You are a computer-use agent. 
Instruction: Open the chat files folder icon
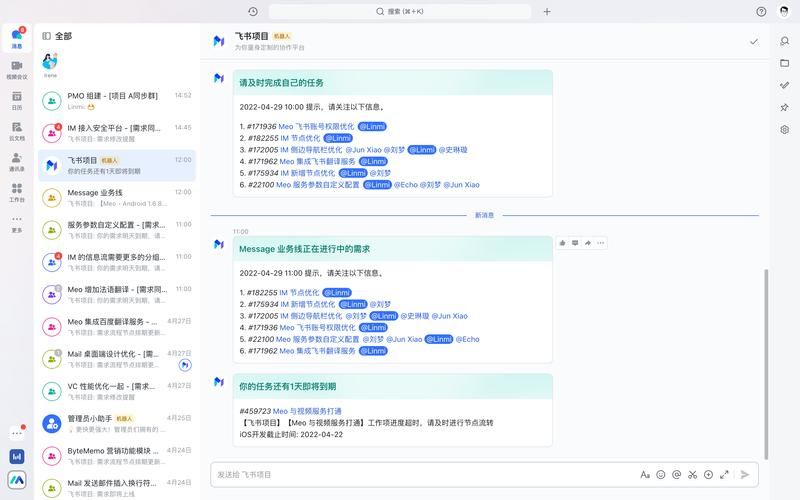pos(784,63)
